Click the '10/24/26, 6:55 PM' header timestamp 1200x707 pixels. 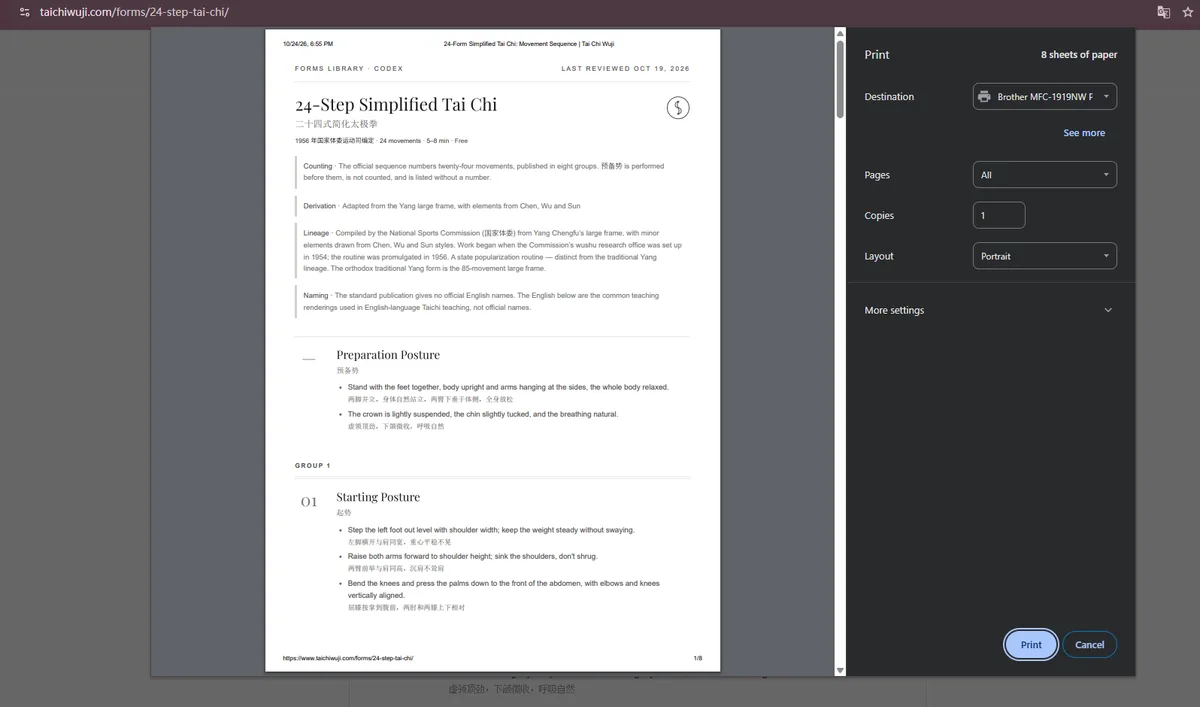(308, 44)
